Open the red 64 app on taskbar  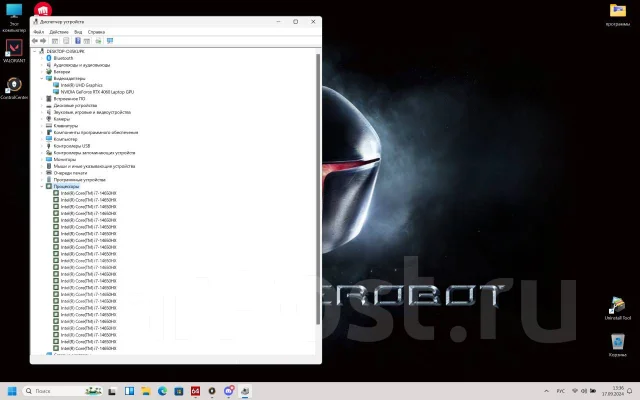tap(196, 391)
